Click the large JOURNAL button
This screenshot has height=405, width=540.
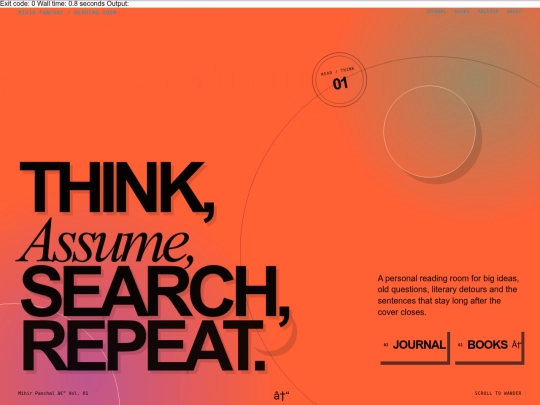415,347
